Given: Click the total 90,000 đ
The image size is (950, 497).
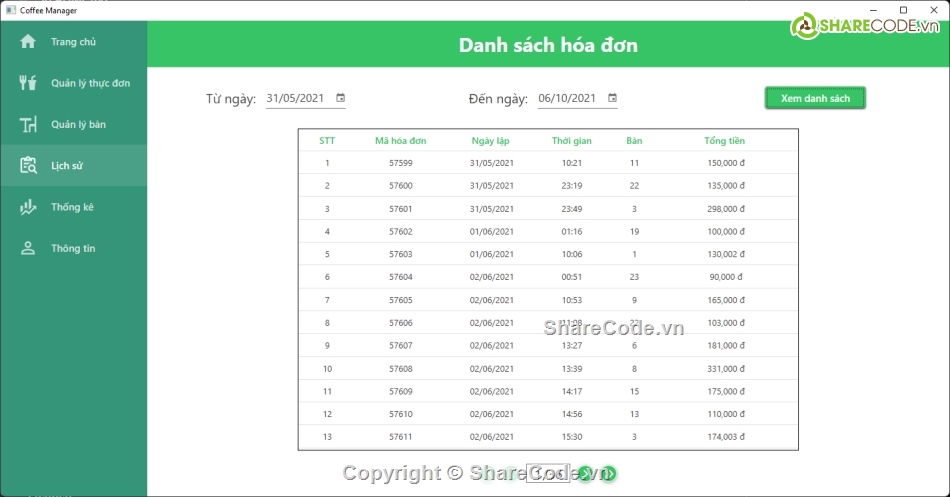Looking at the screenshot, I should (726, 277).
